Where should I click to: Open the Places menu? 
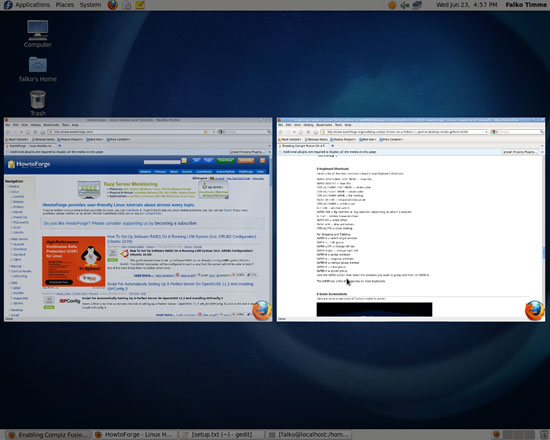coord(65,5)
